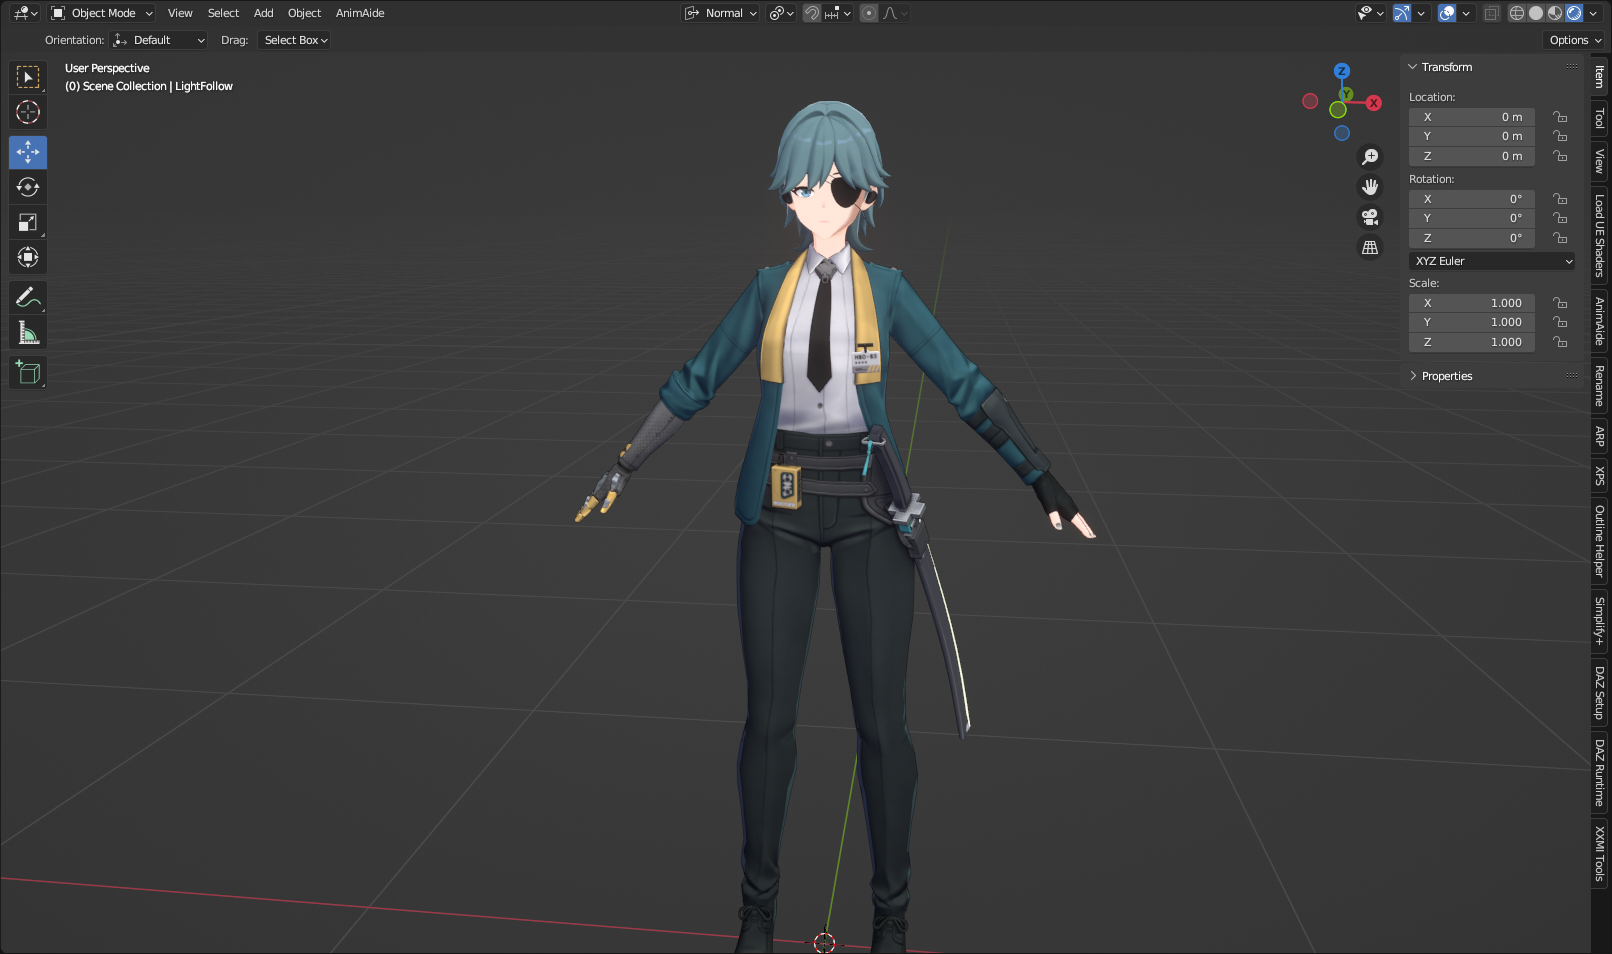Select the Move tool

(x=28, y=152)
